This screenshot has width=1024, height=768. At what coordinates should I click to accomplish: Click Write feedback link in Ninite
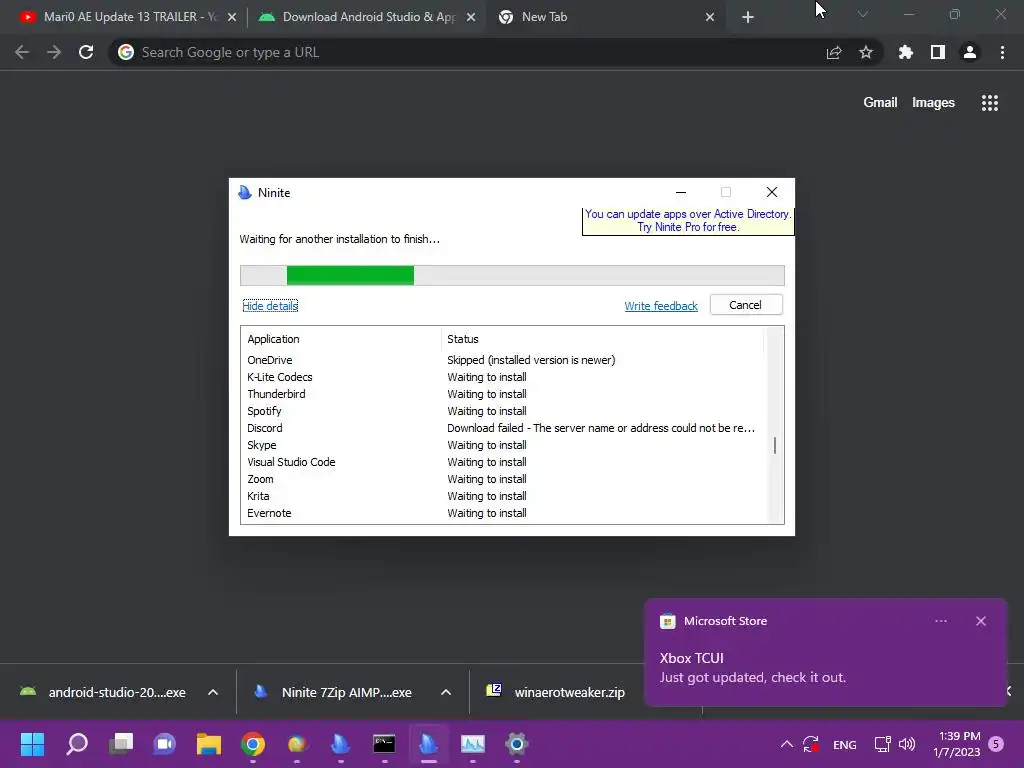[x=661, y=306]
